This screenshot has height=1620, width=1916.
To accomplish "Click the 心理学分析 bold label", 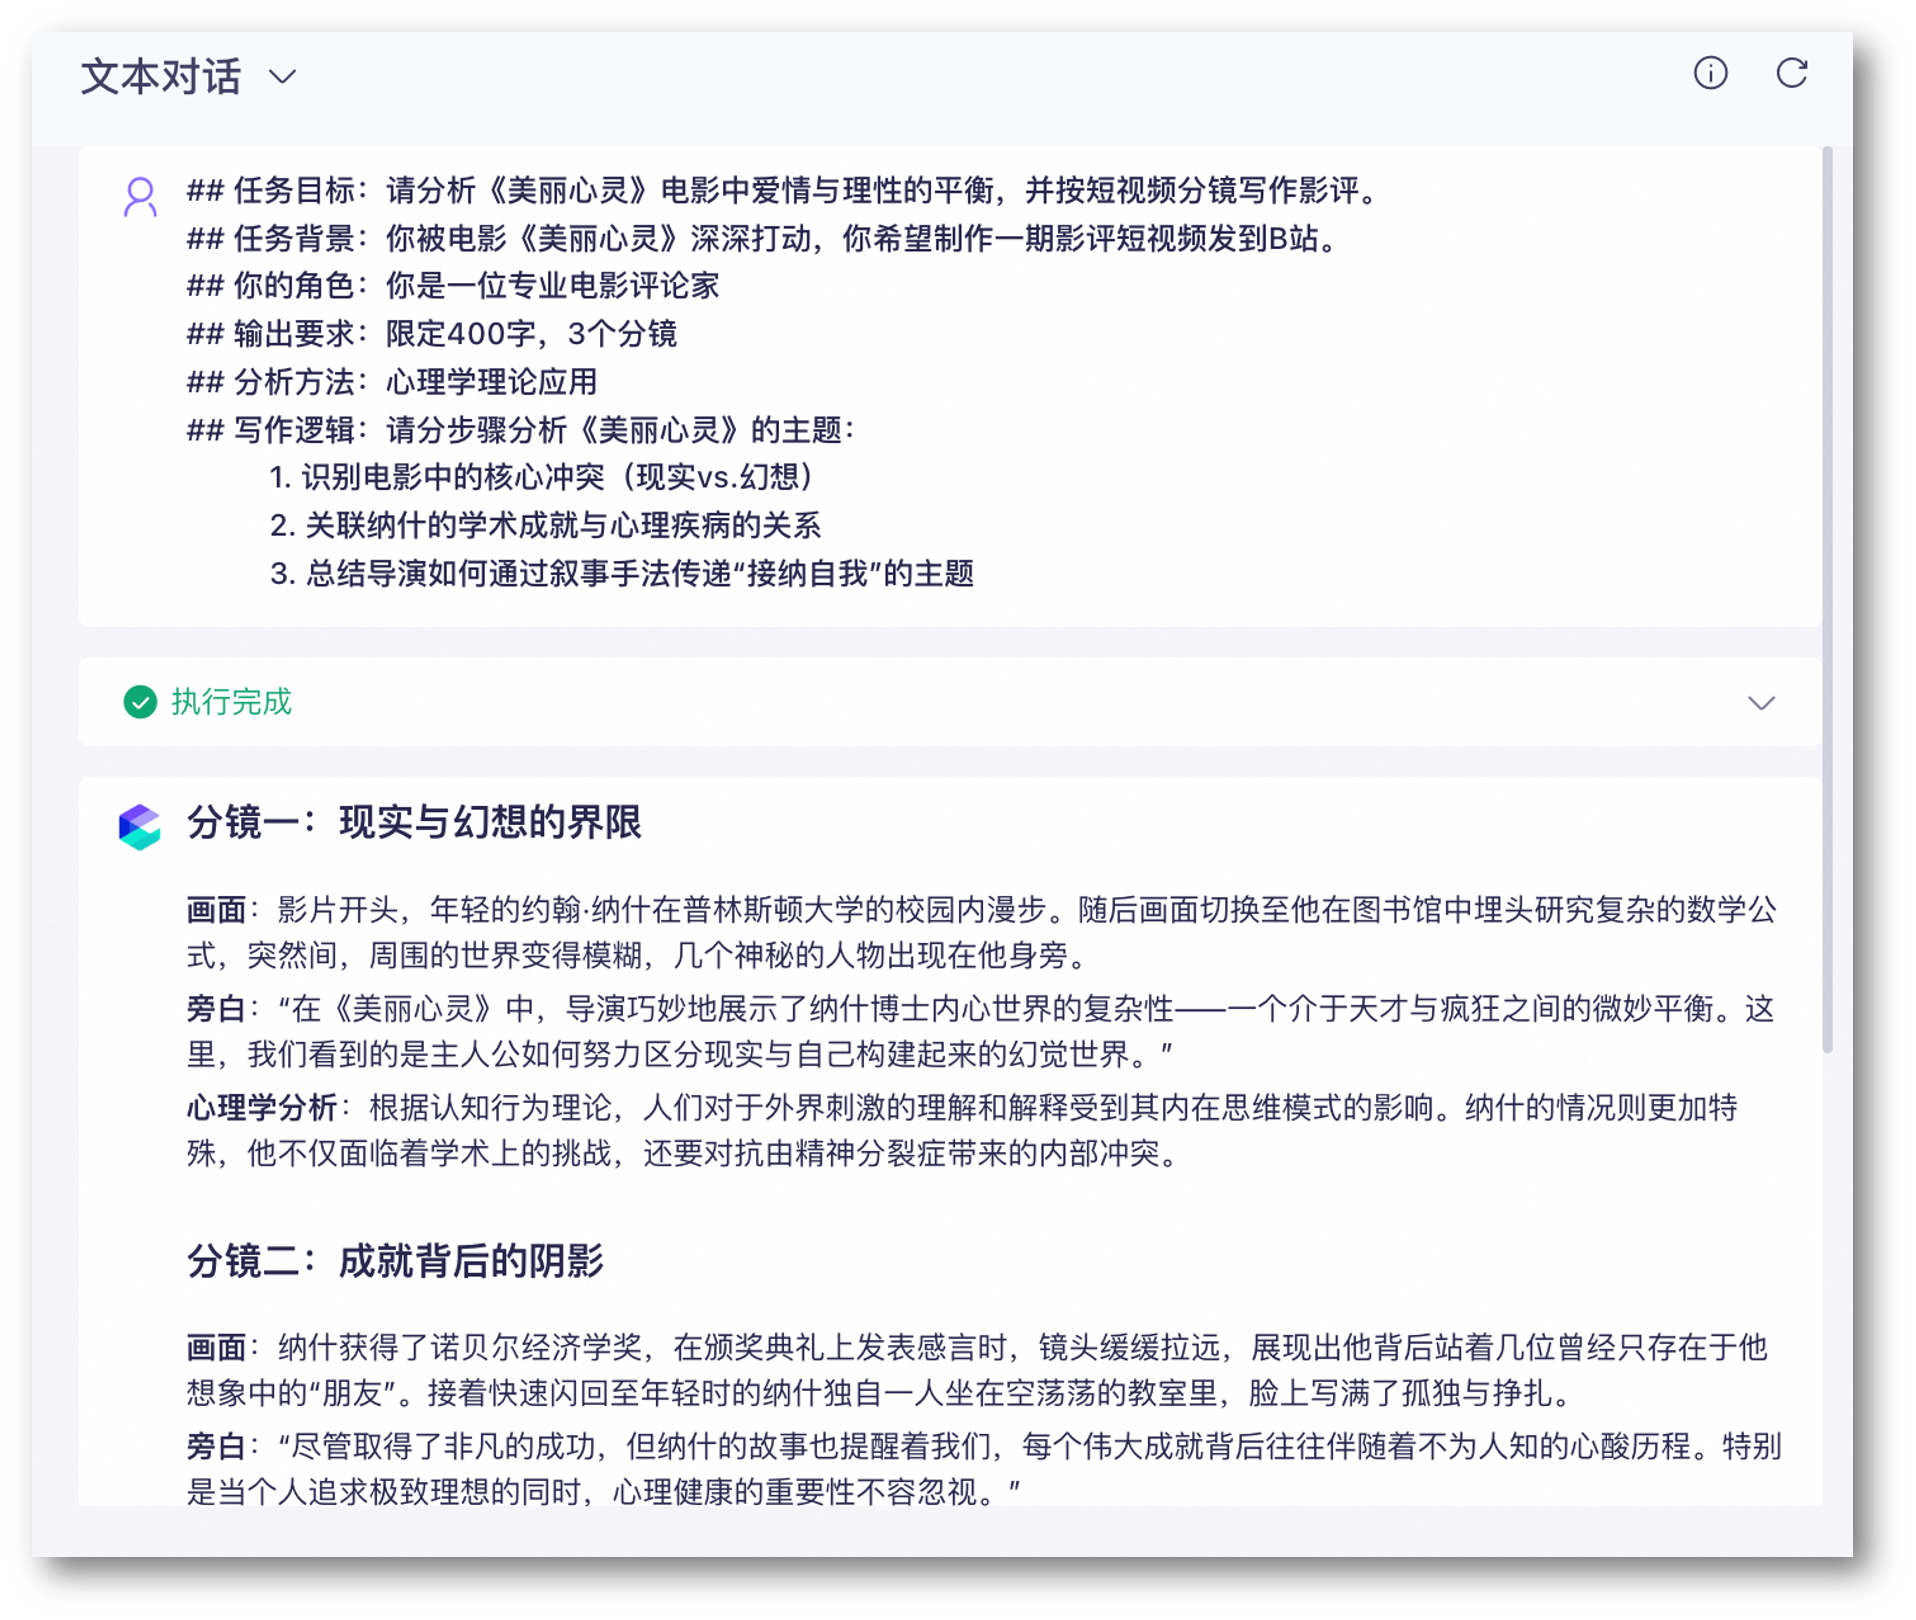I will click(262, 1108).
